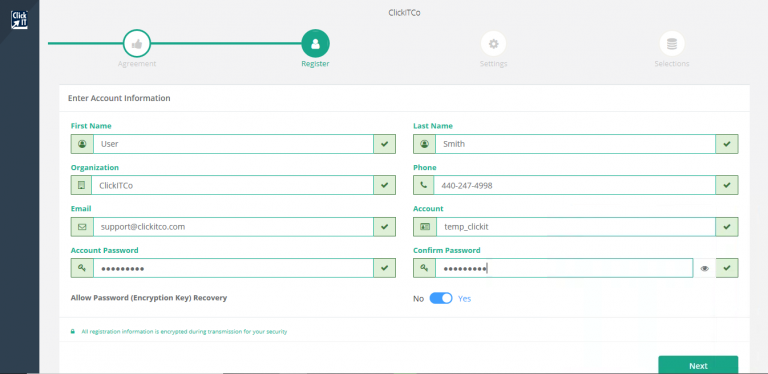Select the No label for password recovery
The image size is (768, 374).
pyautogui.click(x=418, y=299)
